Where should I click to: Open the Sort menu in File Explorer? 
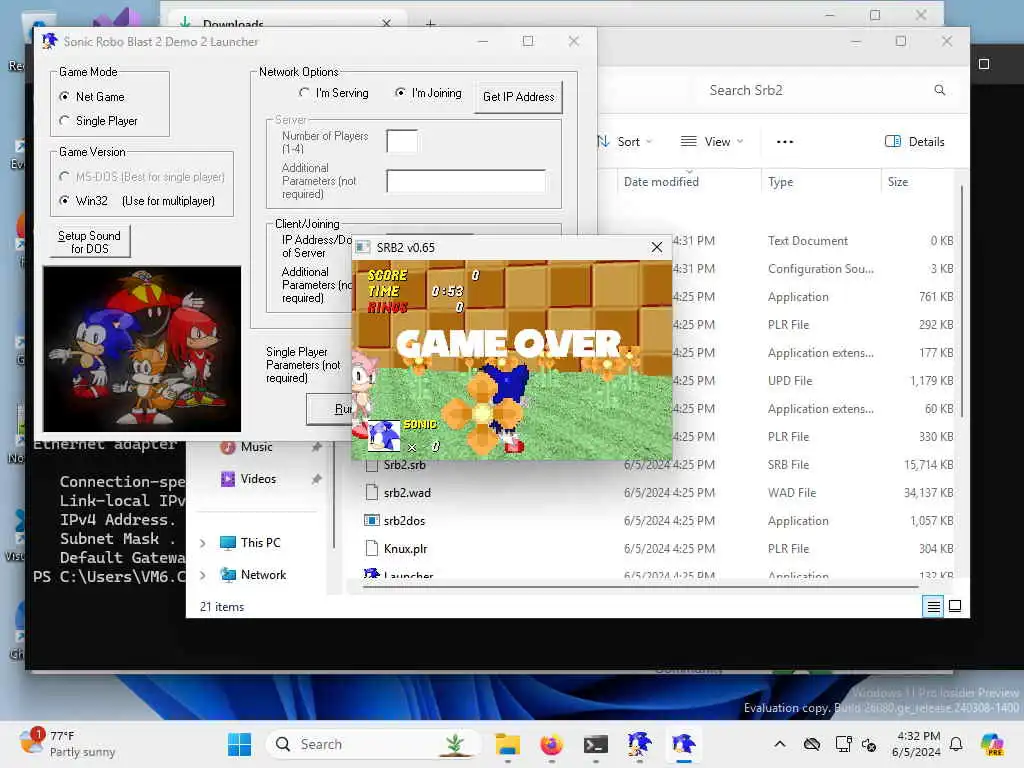pyautogui.click(x=624, y=142)
